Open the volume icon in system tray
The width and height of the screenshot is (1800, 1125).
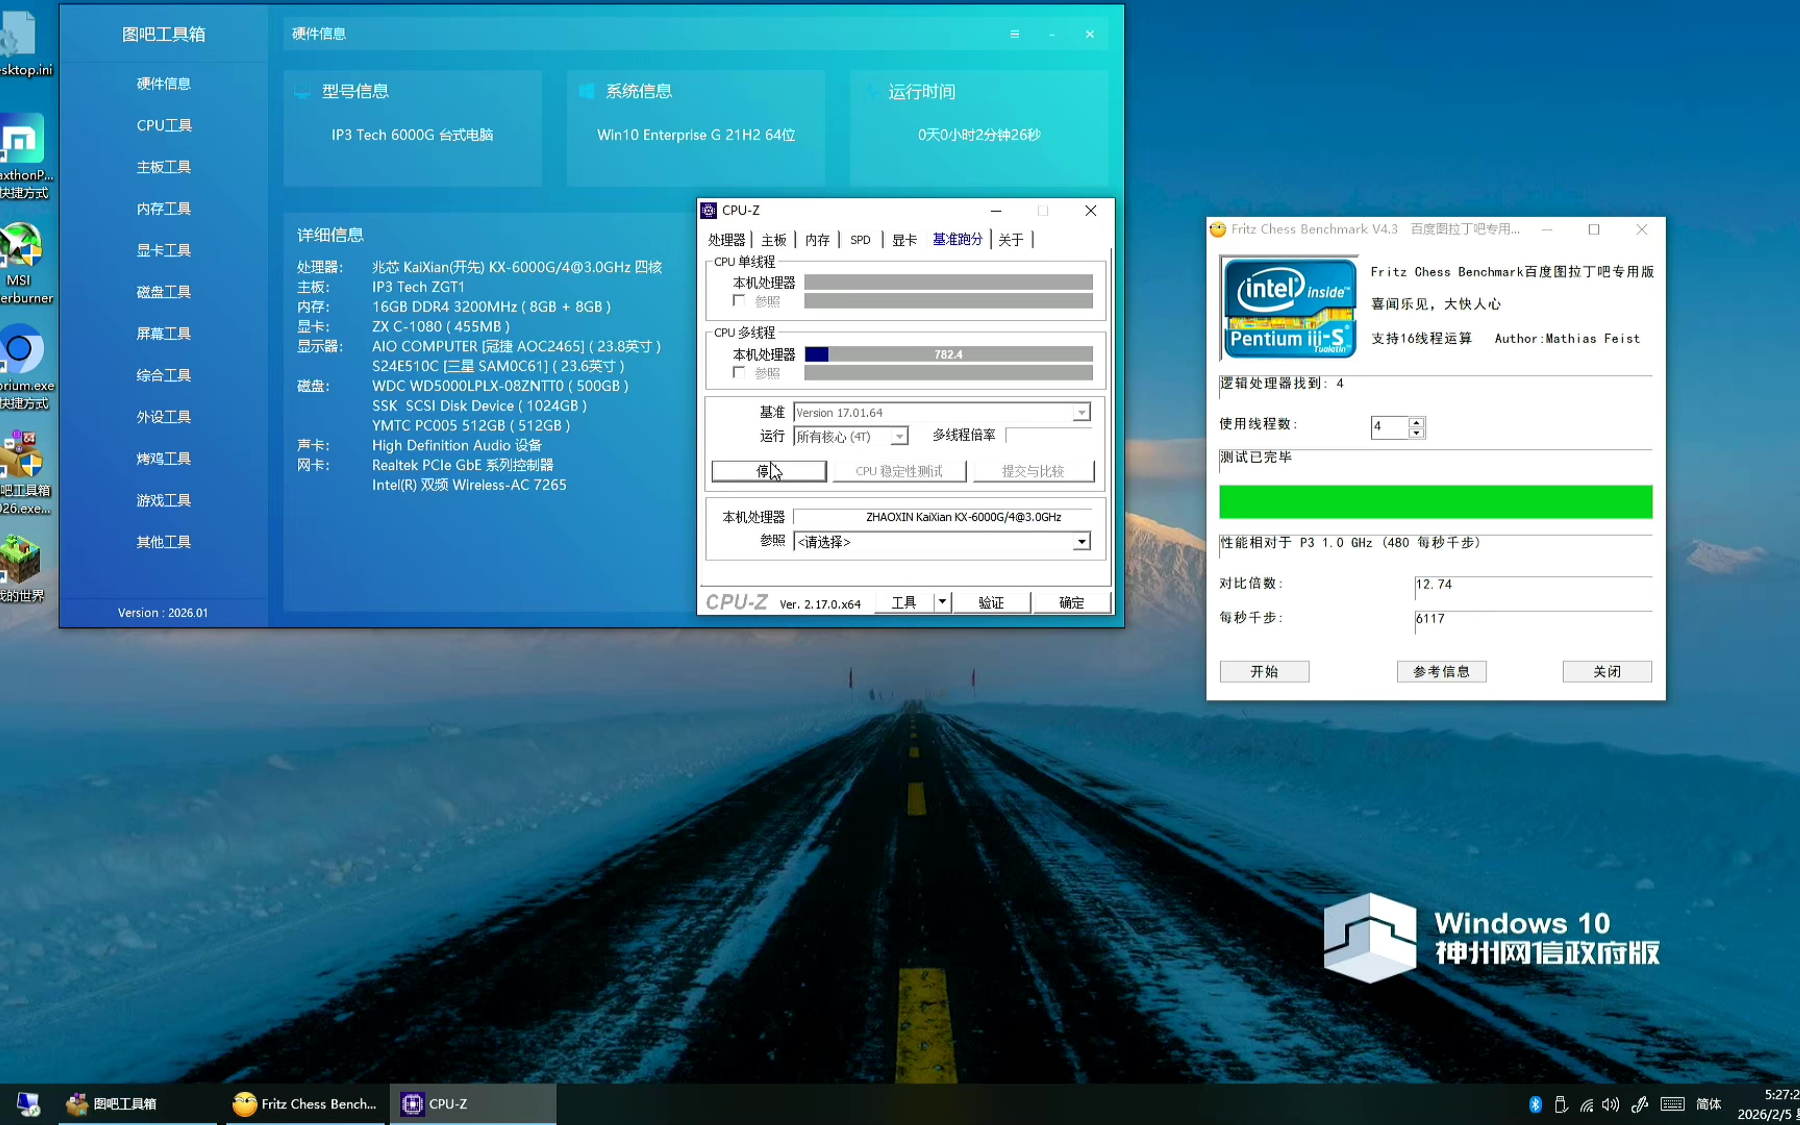point(1610,1104)
